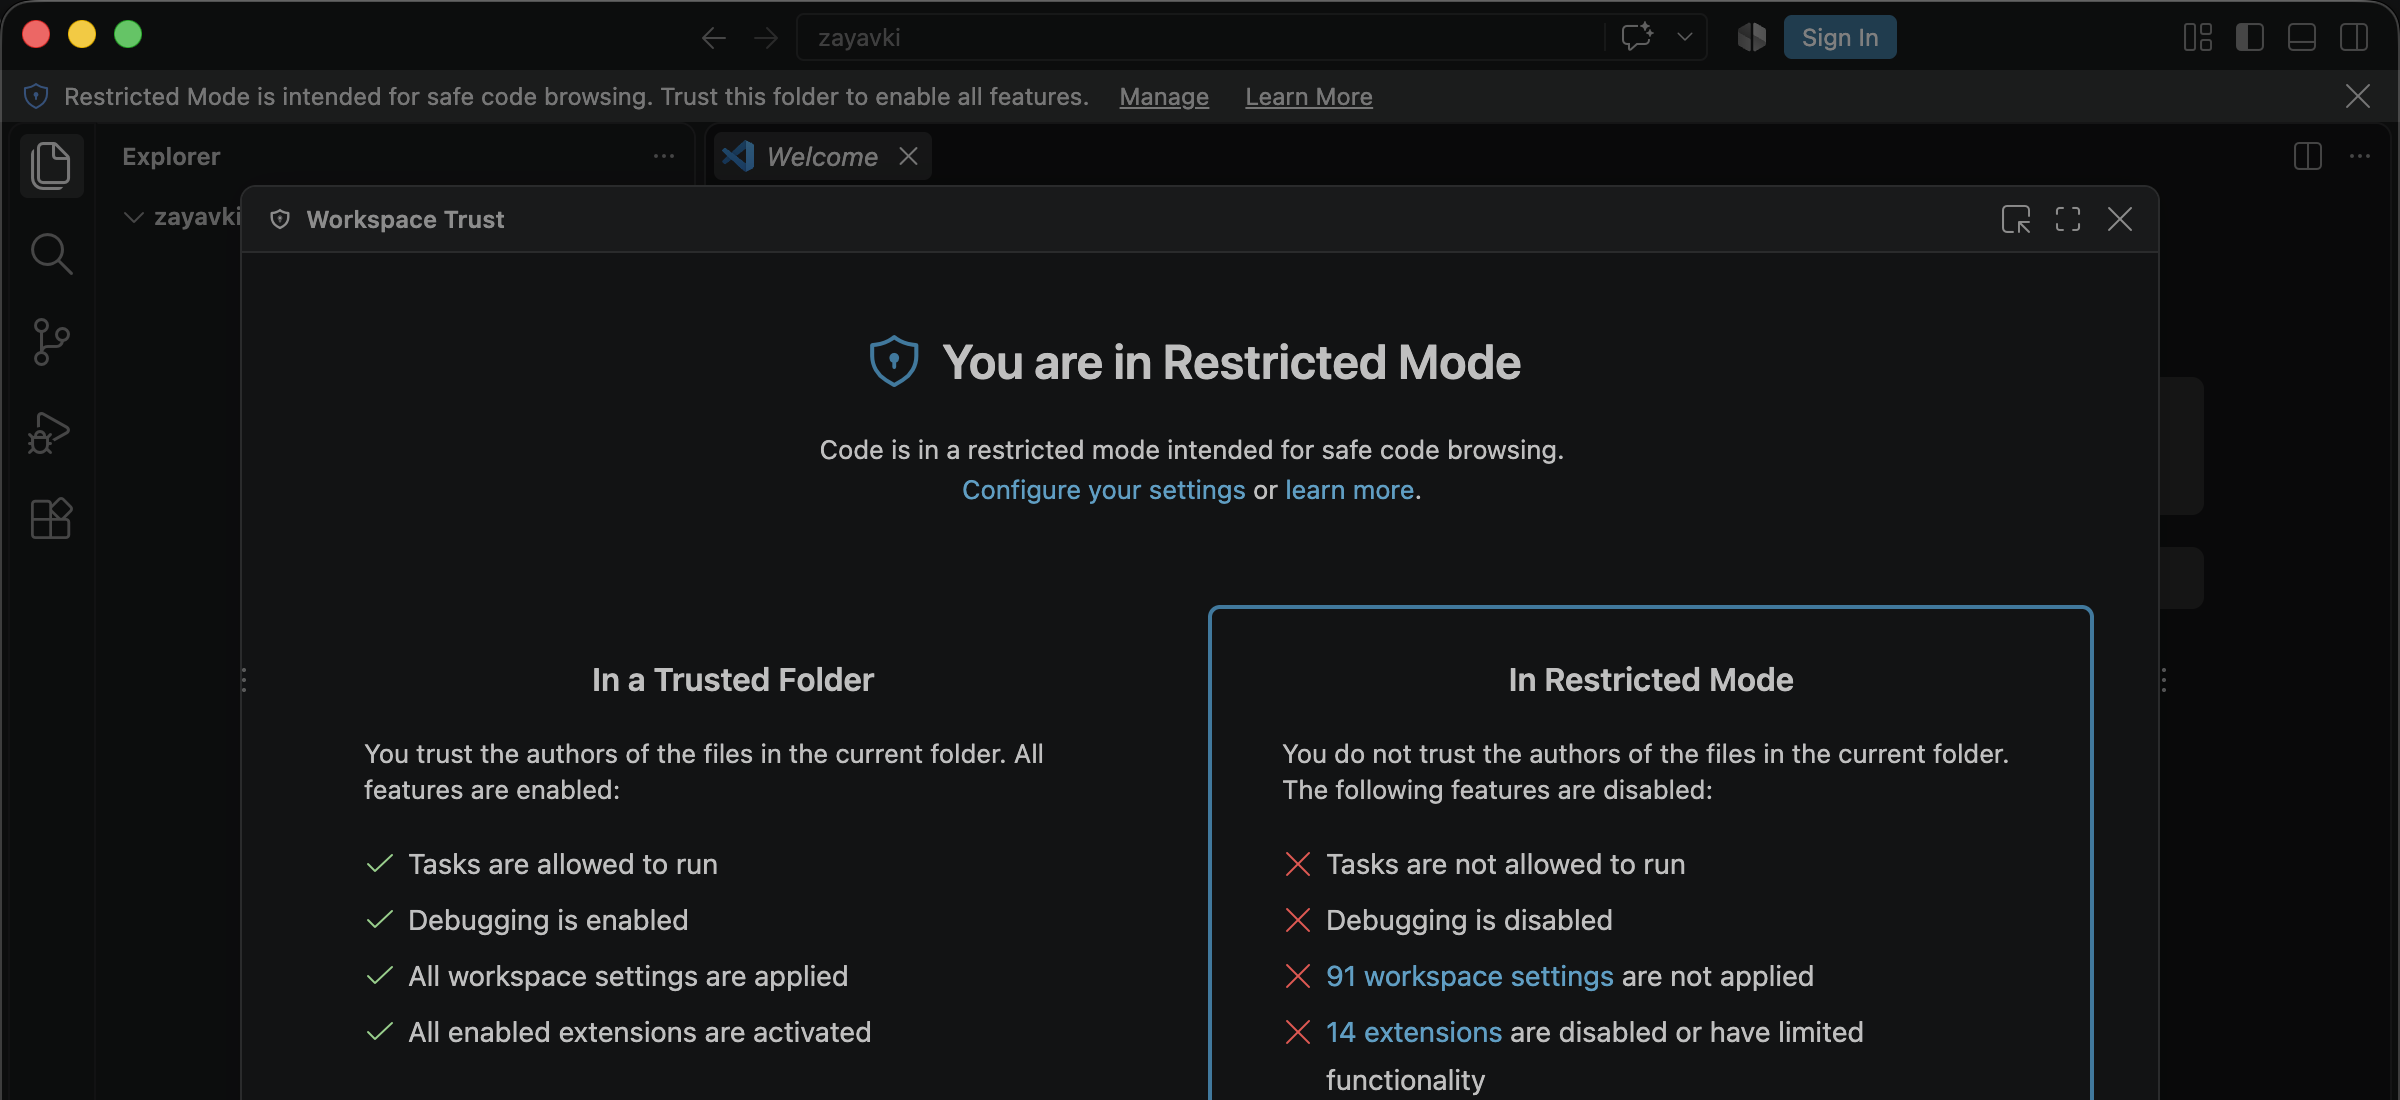2400x1100 pixels.
Task: Click Learn More in the banner
Action: point(1309,96)
